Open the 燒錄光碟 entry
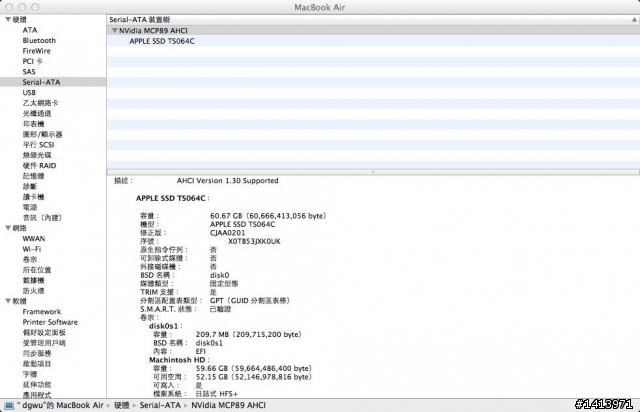Viewport: 640px width, 412px height. coord(37,155)
